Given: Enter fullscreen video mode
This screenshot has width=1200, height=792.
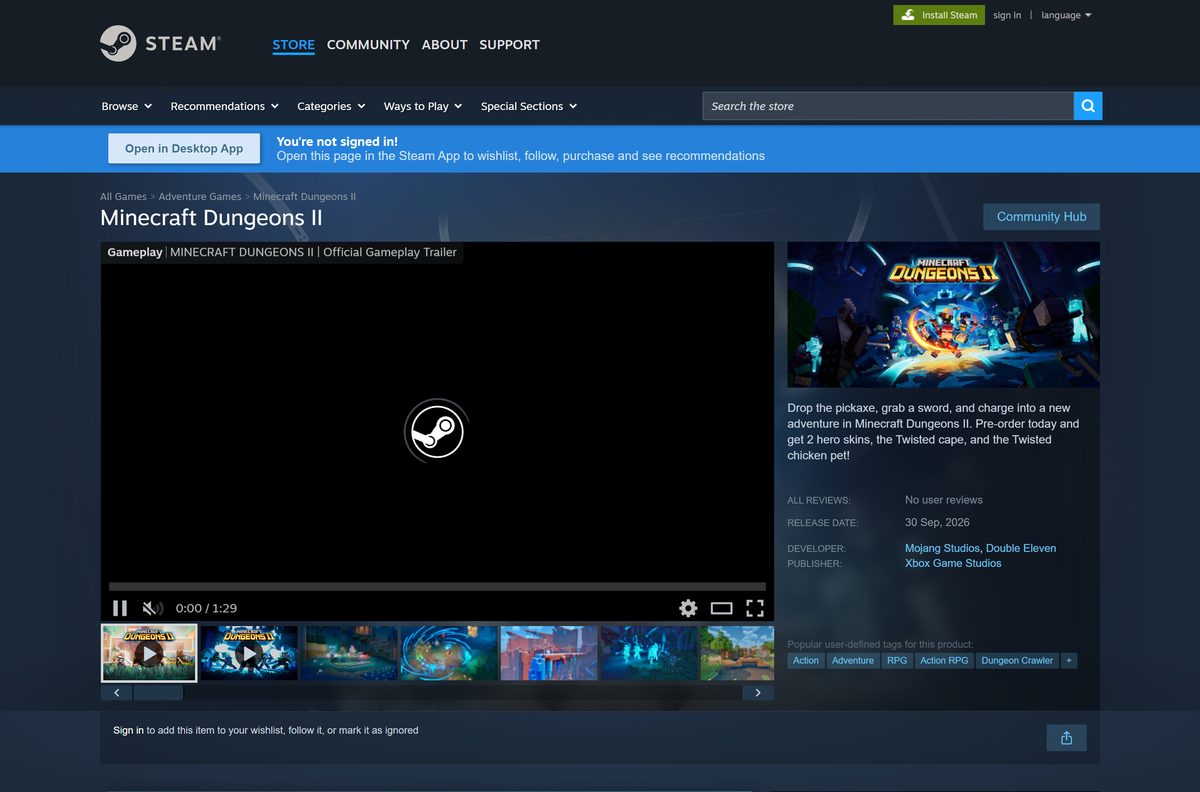Looking at the screenshot, I should point(755,608).
